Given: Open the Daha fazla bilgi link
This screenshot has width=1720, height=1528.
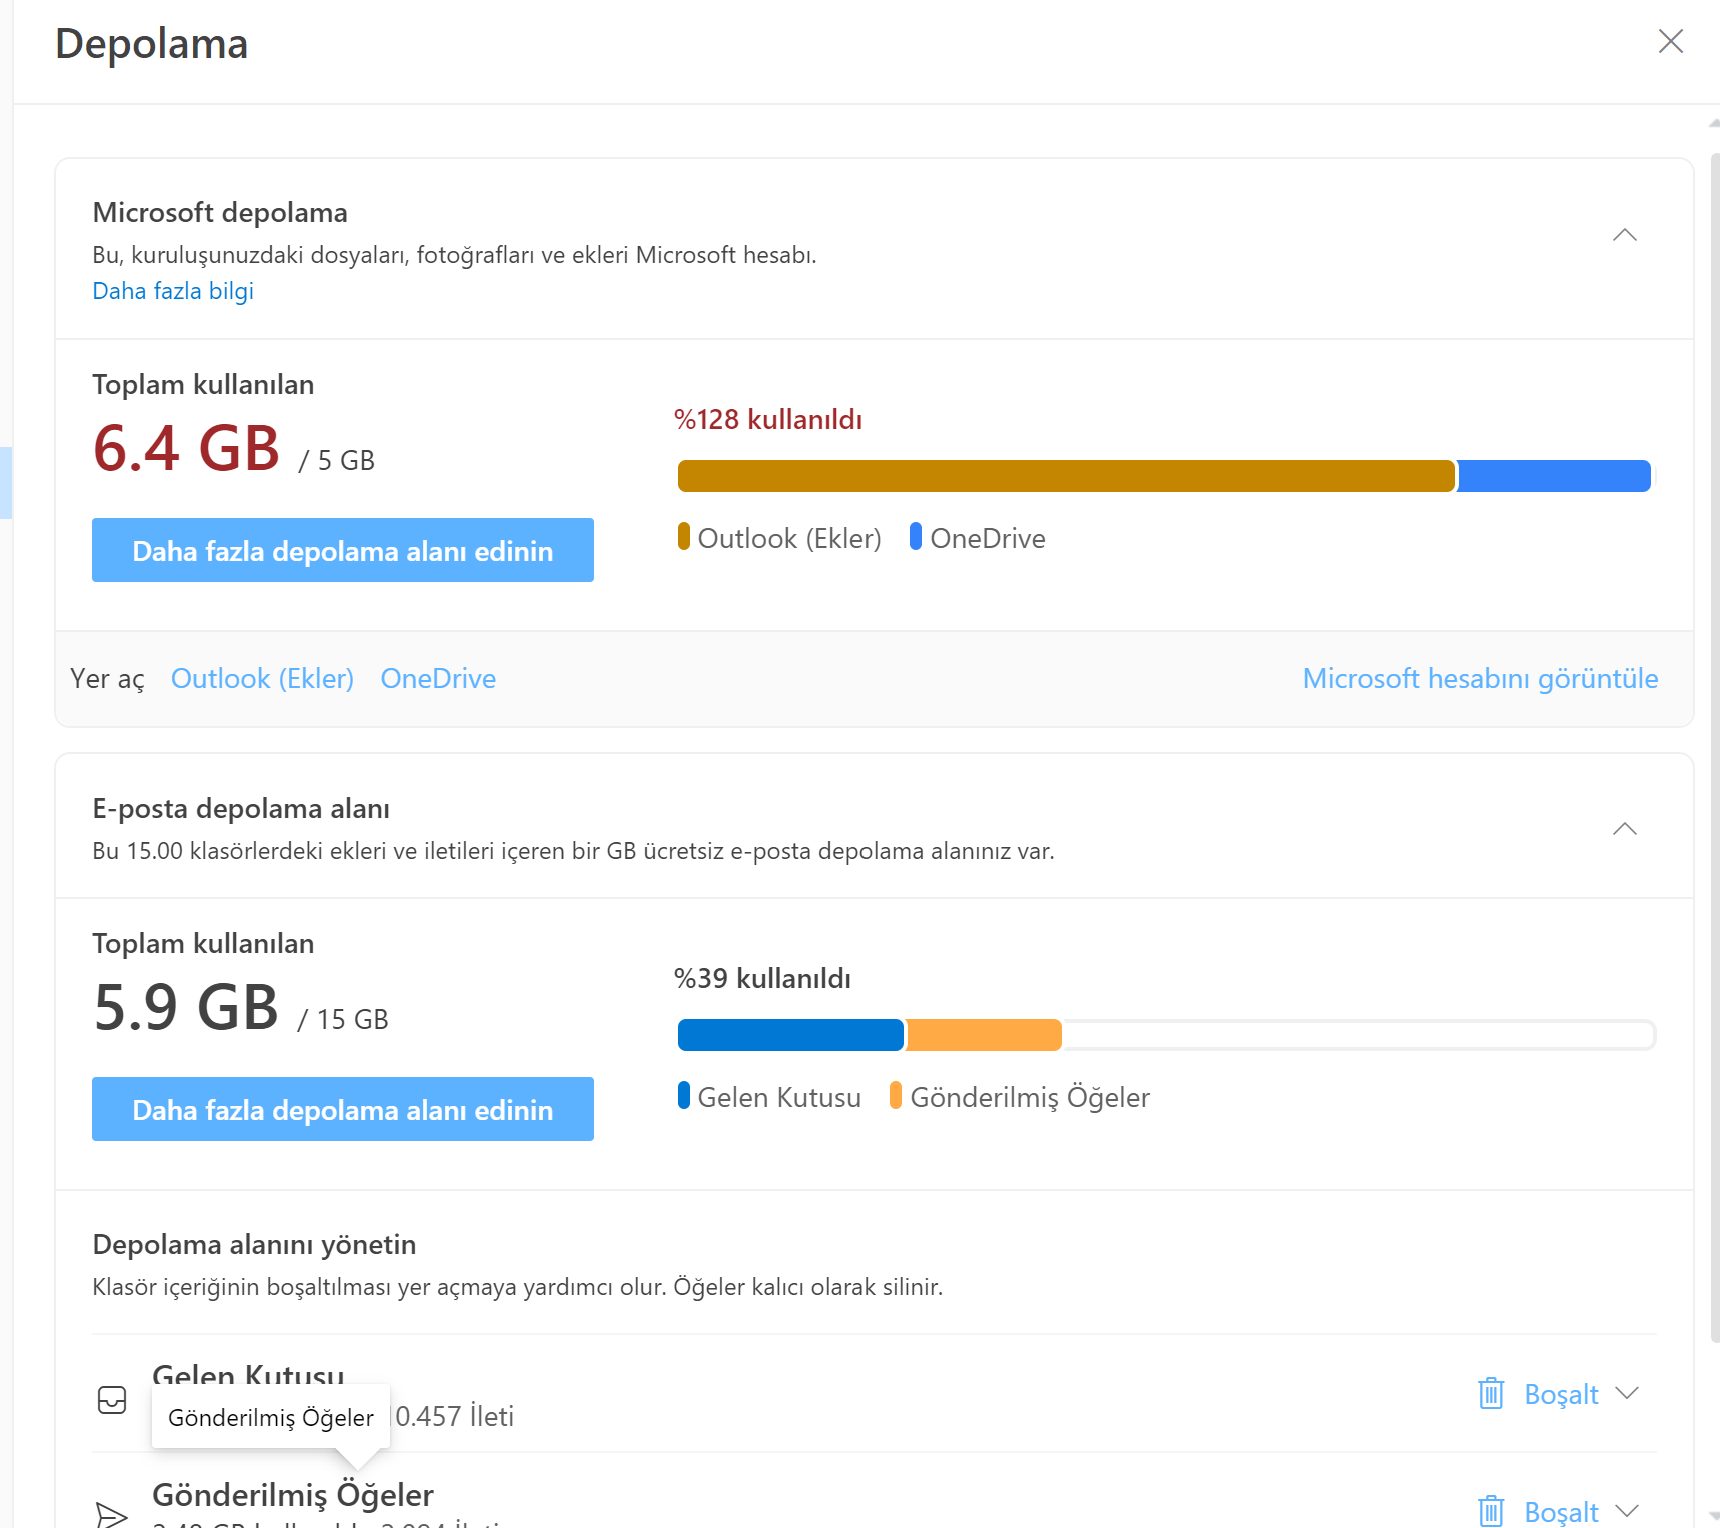Looking at the screenshot, I should [x=173, y=291].
